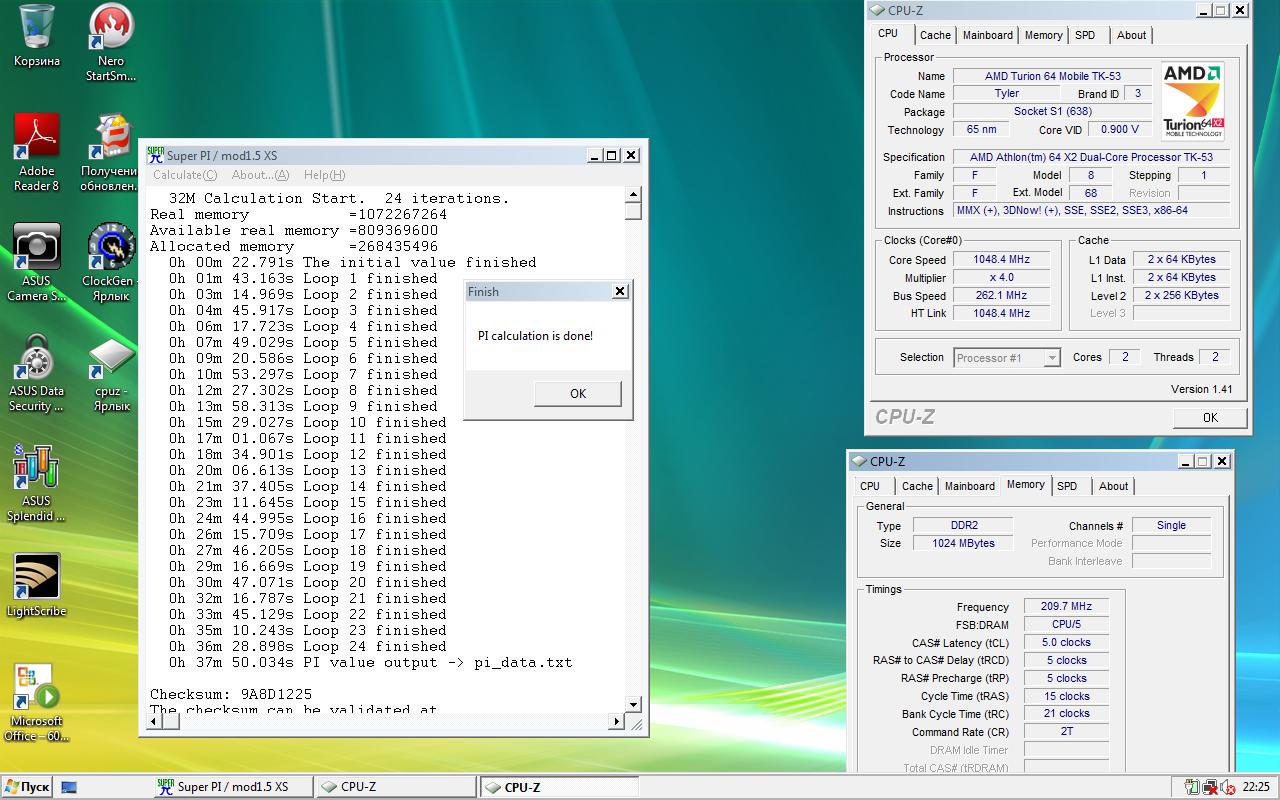Click the AMD Turion 64 X2 logo

pyautogui.click(x=1193, y=101)
